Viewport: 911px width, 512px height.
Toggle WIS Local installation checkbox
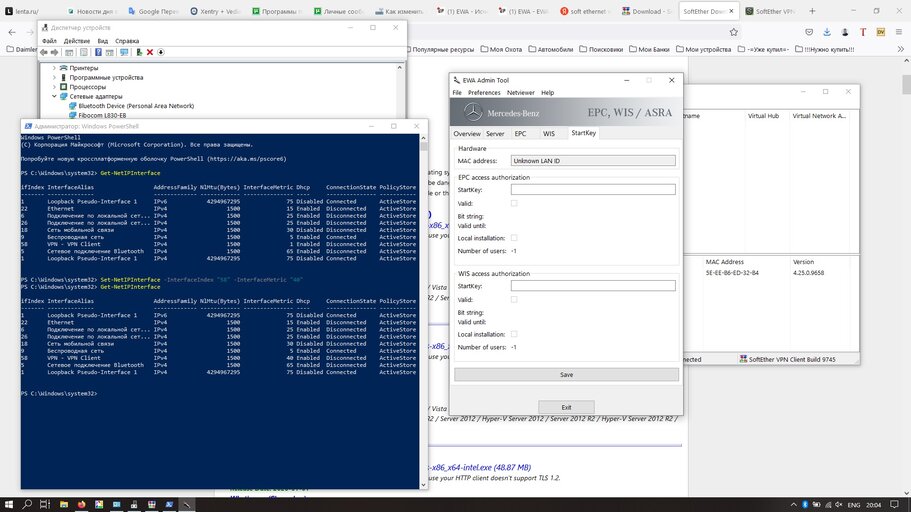click(515, 334)
